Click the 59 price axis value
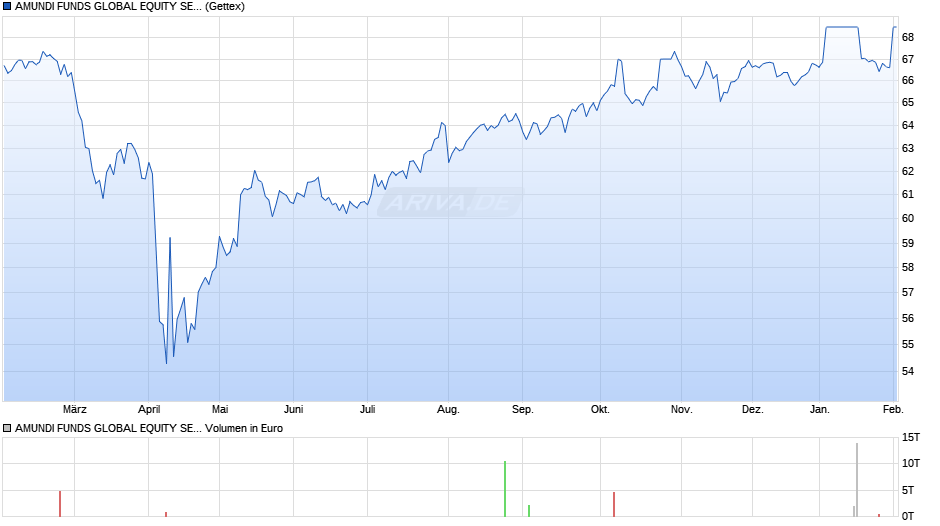Screen dimensions: 940x526 click(908, 244)
